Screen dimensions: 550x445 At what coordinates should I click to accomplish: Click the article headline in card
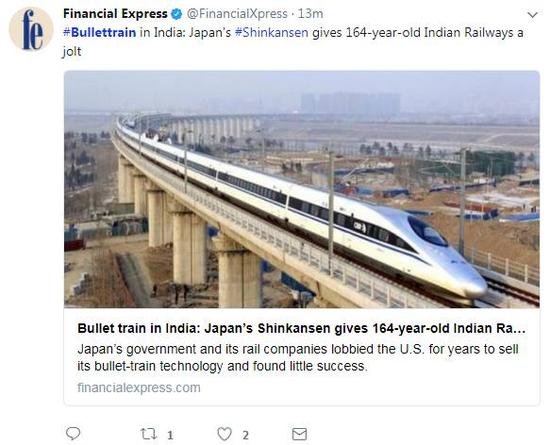click(301, 329)
